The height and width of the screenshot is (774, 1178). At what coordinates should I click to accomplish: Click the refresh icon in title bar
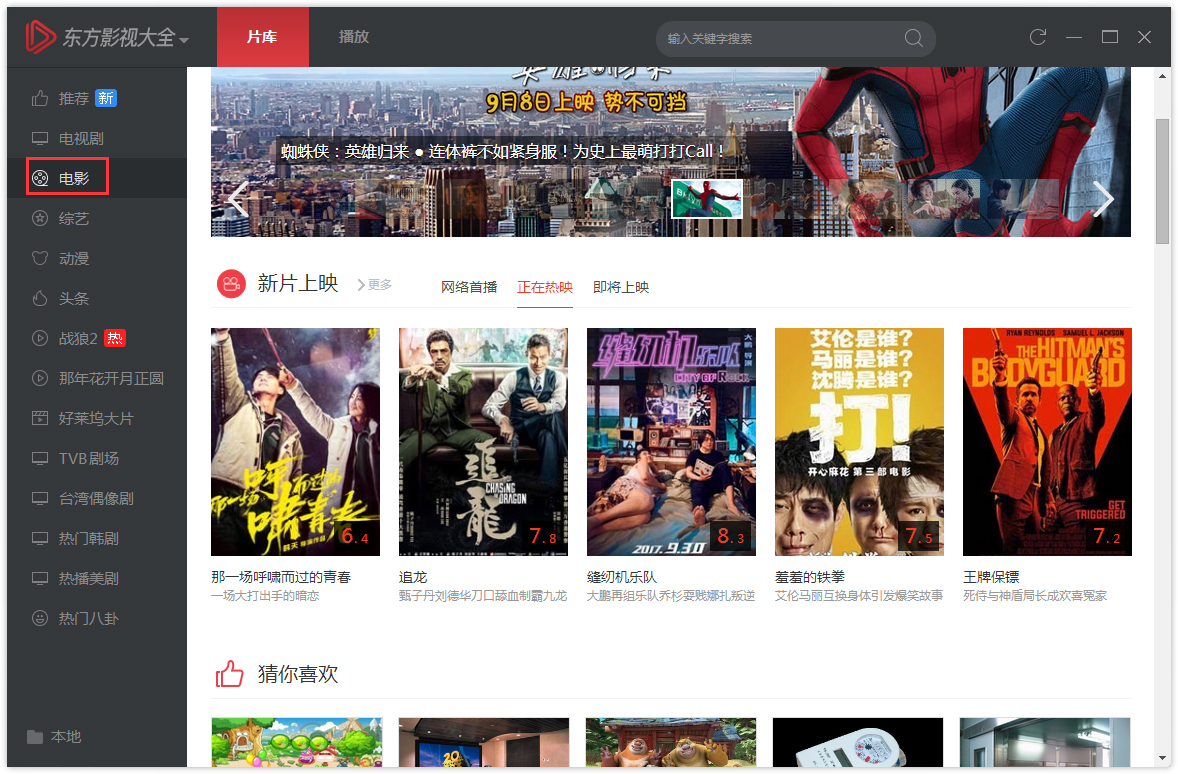1038,37
